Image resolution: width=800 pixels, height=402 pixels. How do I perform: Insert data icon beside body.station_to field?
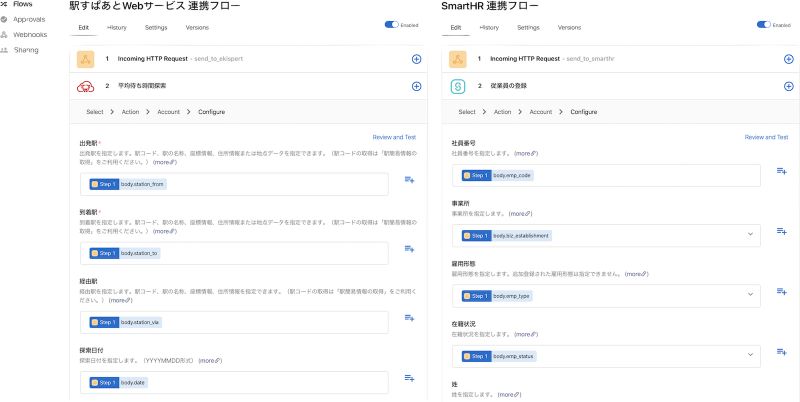coord(409,249)
